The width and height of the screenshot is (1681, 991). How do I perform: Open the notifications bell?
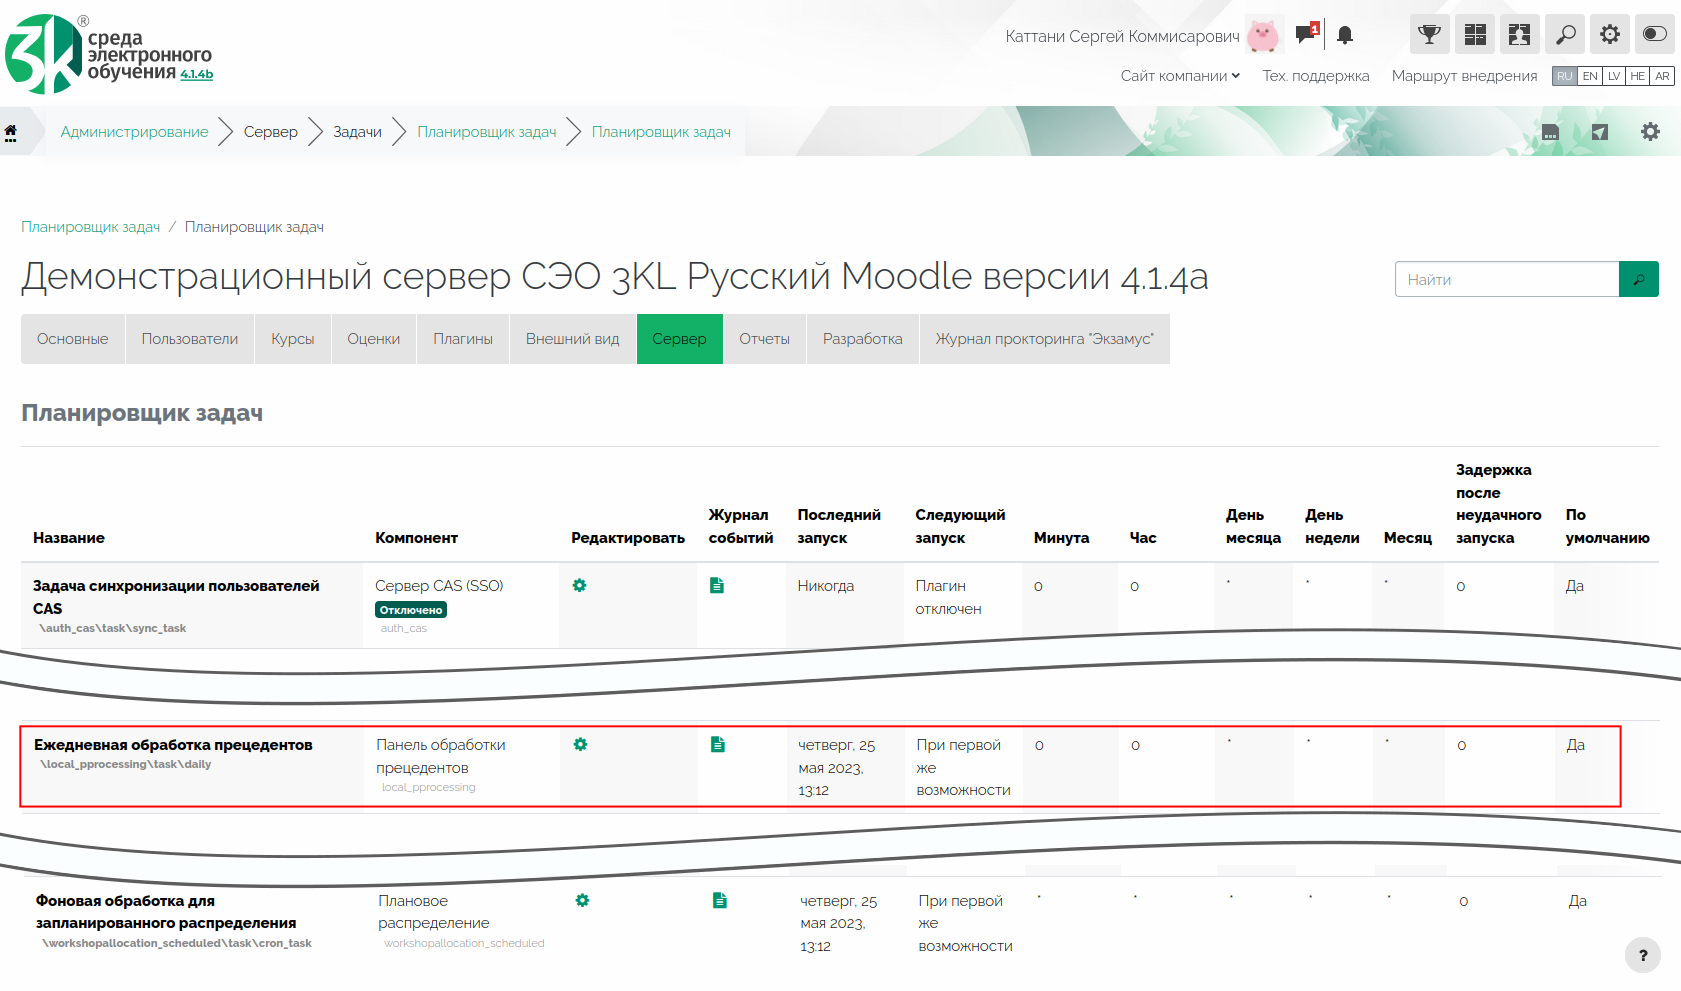[x=1345, y=35]
